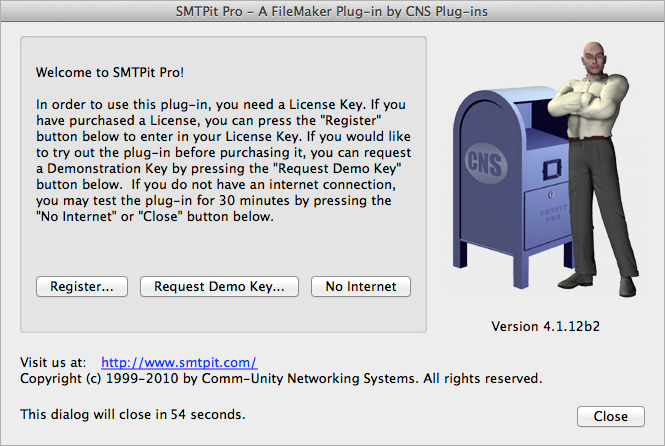Click the copyright notice text

coord(281,379)
